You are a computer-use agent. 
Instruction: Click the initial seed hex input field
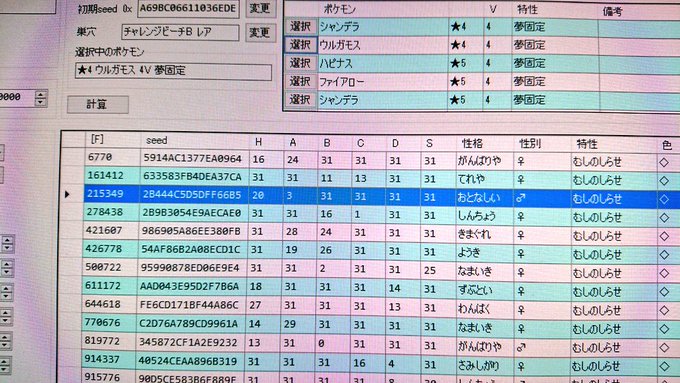[x=188, y=9]
